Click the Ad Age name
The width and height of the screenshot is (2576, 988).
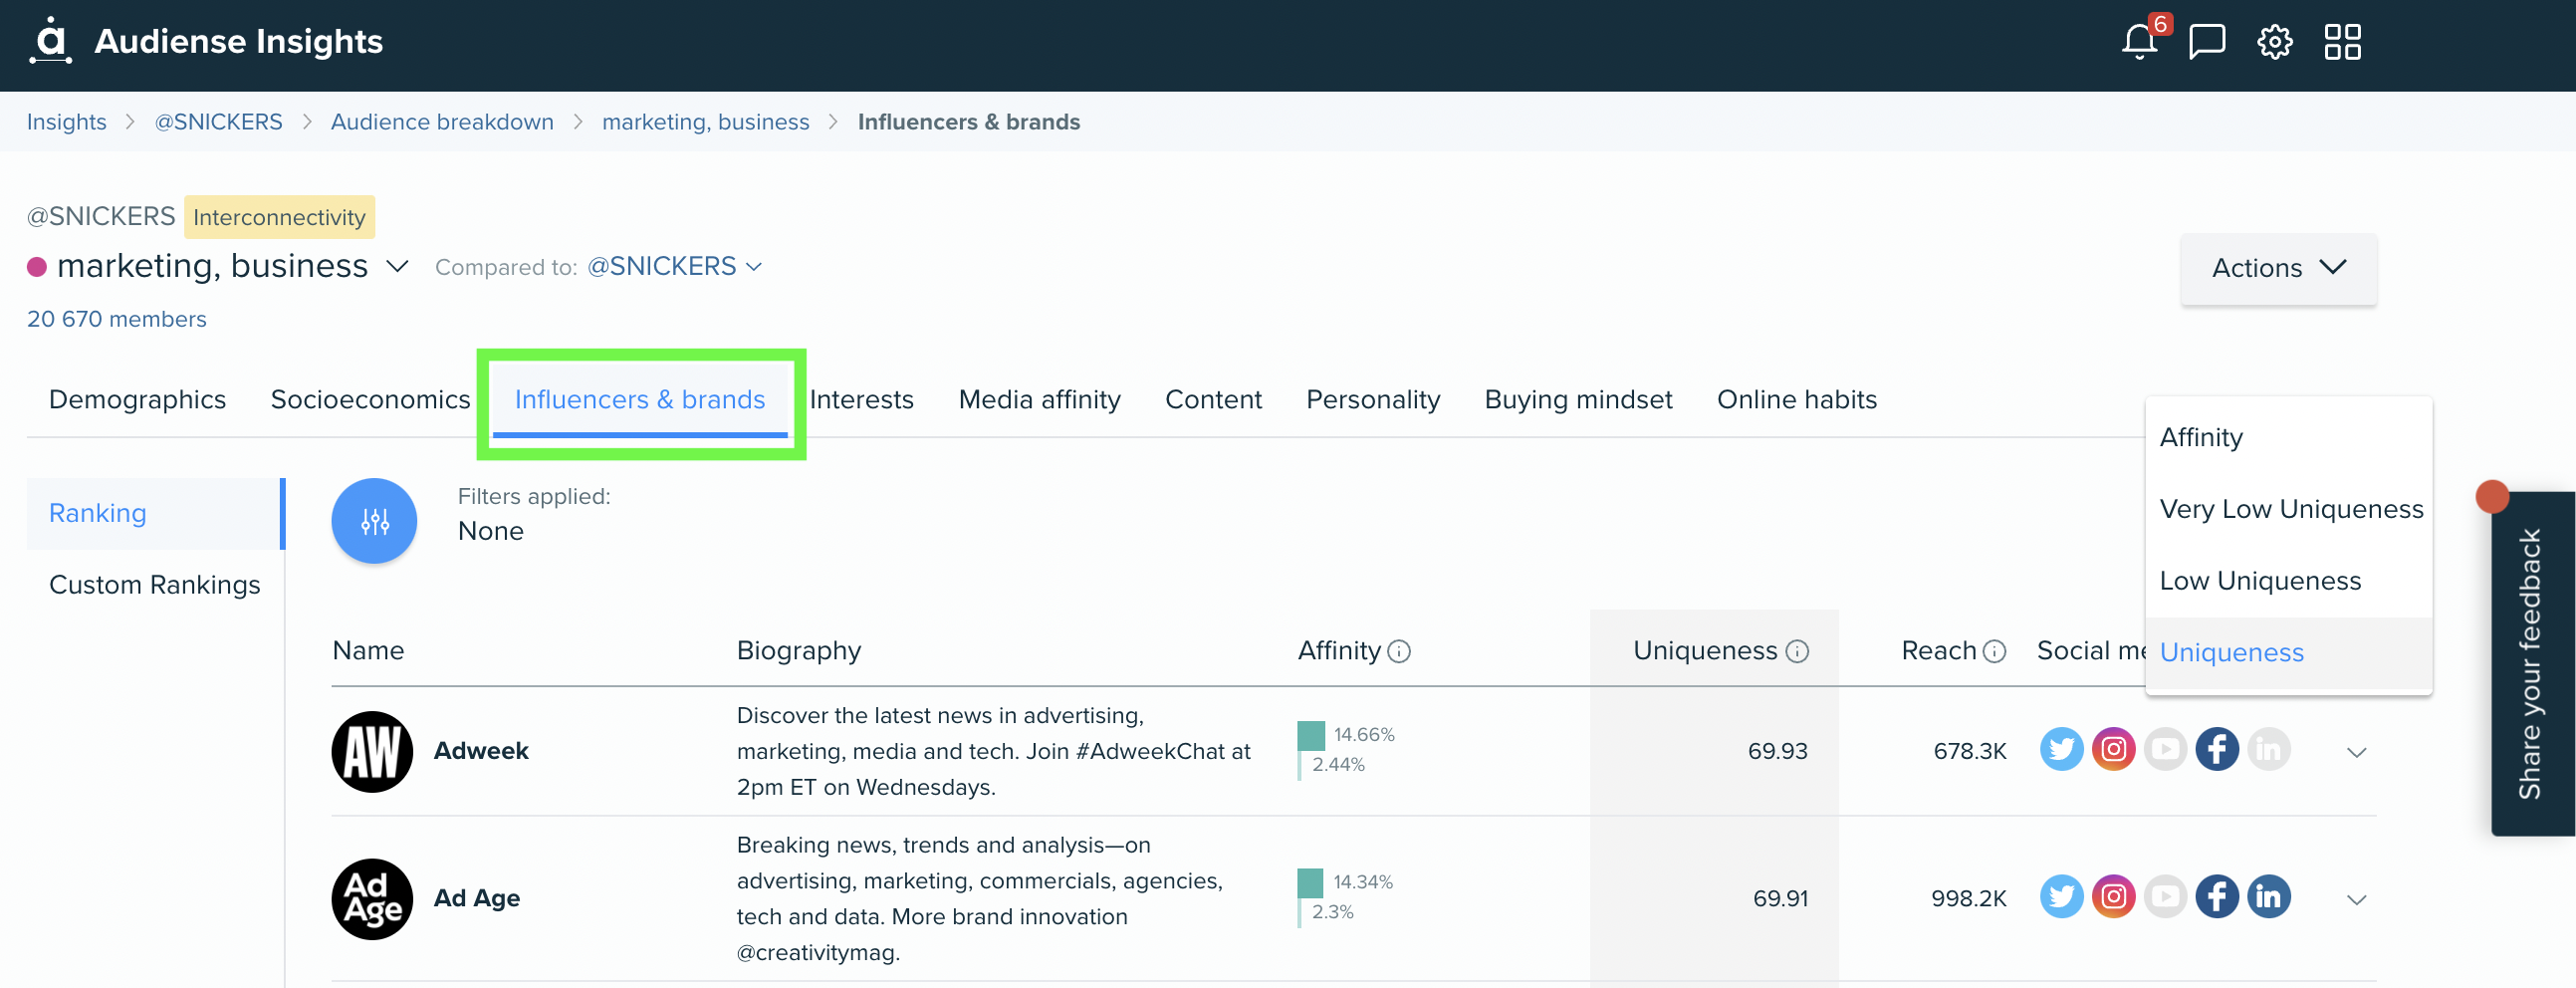pyautogui.click(x=476, y=899)
